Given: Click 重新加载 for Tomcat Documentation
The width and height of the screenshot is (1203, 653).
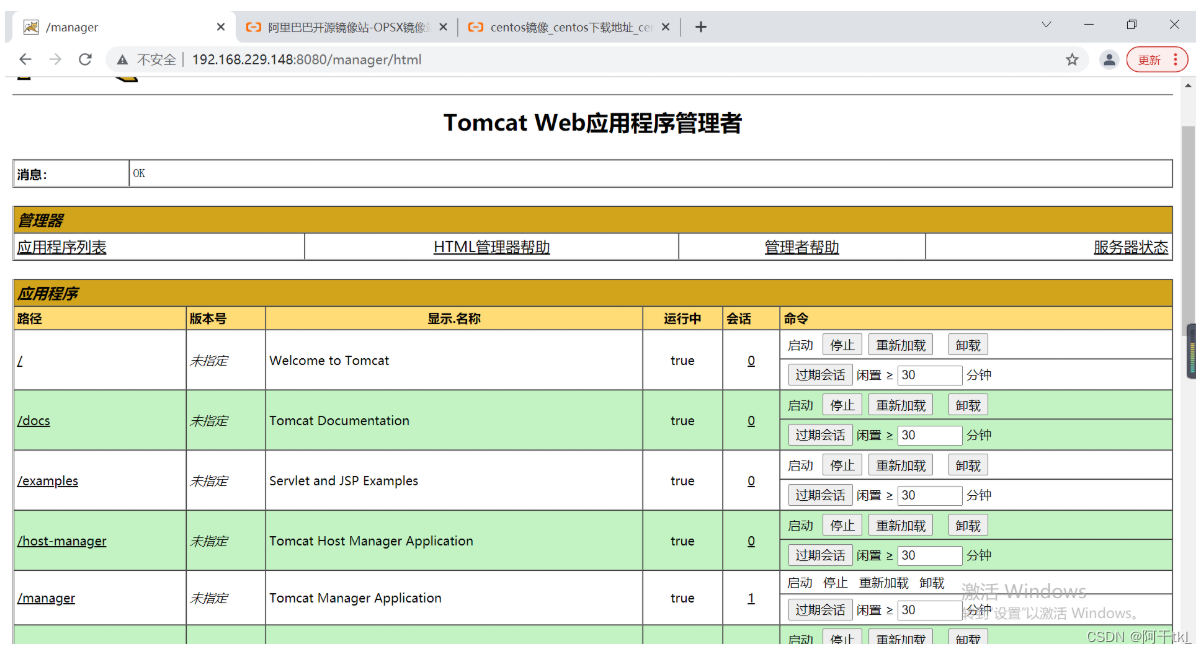Looking at the screenshot, I should [901, 405].
